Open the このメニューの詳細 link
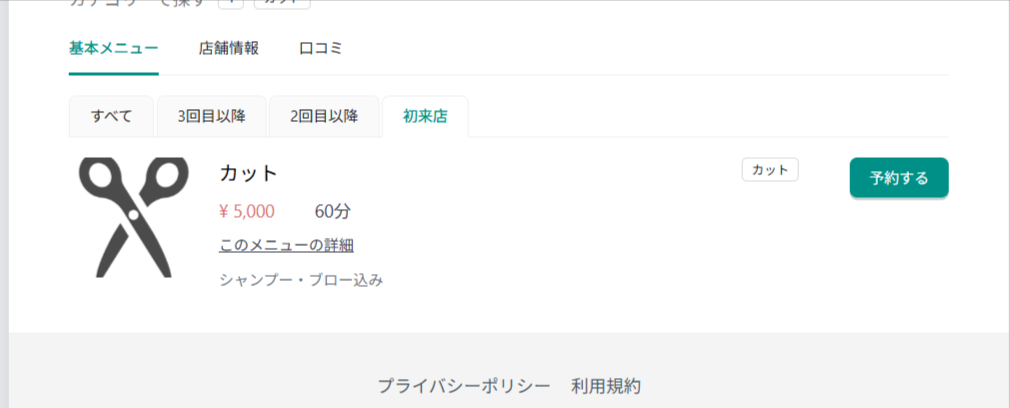 pyautogui.click(x=286, y=245)
